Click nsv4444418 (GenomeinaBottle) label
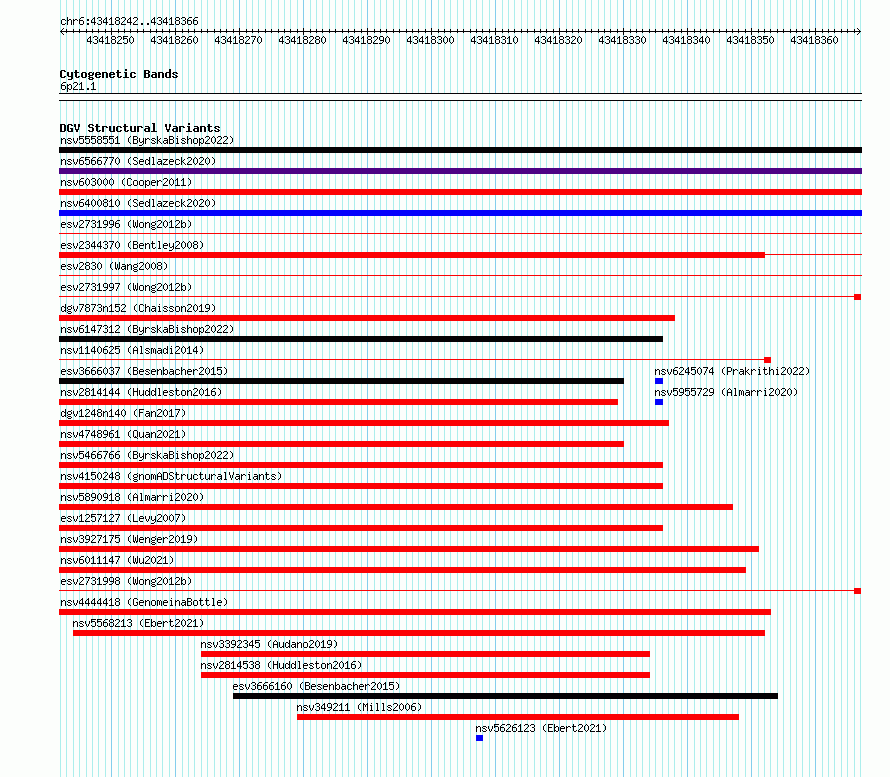The image size is (890, 777). click(144, 602)
